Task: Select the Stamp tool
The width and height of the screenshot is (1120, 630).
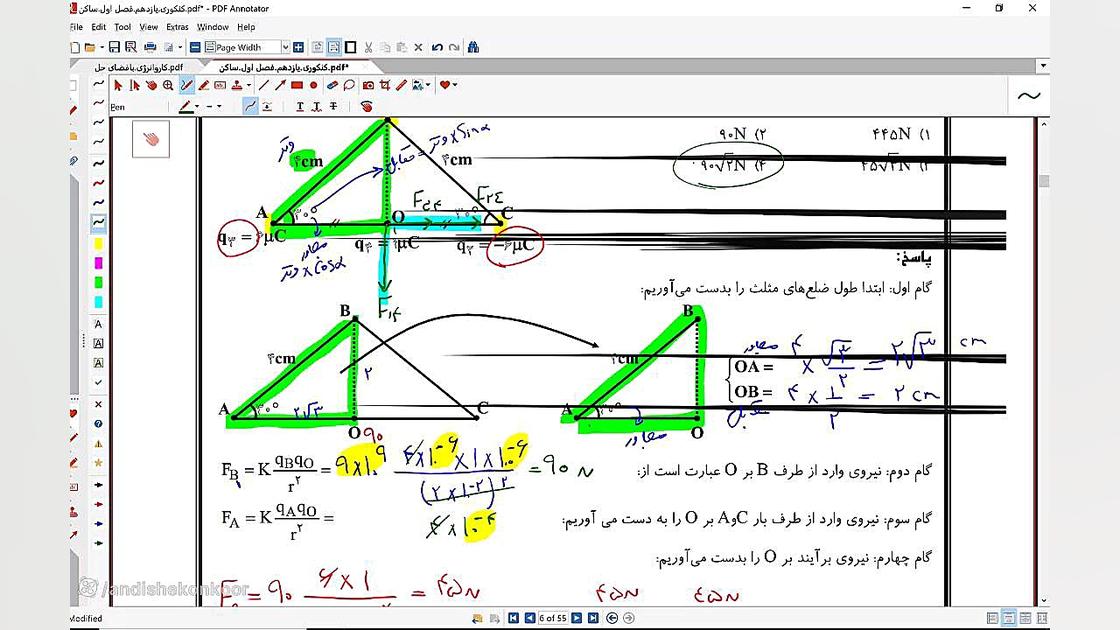Action: coord(236,86)
